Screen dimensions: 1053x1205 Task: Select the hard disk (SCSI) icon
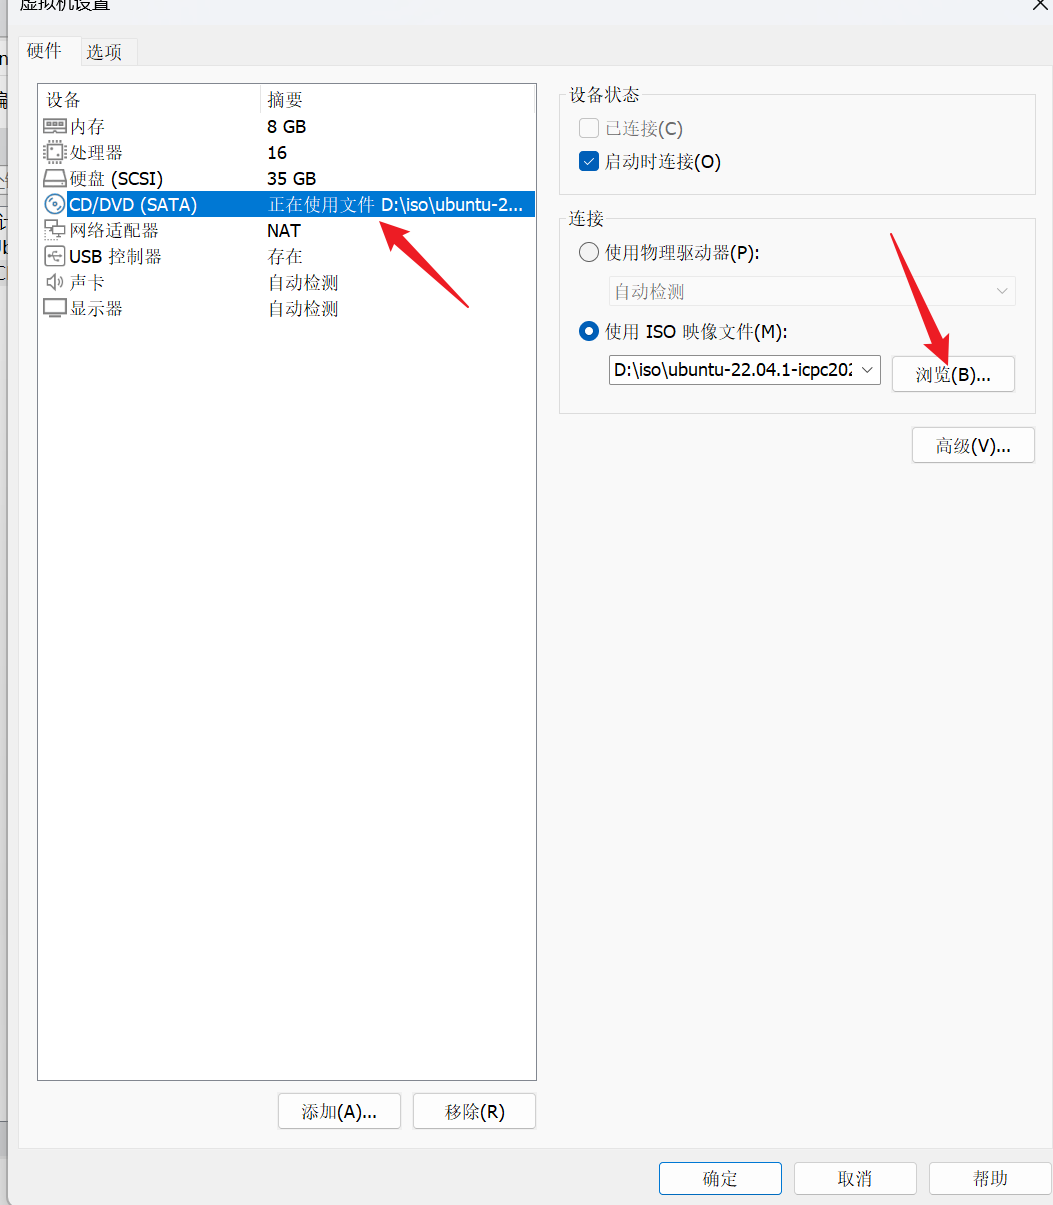point(55,178)
